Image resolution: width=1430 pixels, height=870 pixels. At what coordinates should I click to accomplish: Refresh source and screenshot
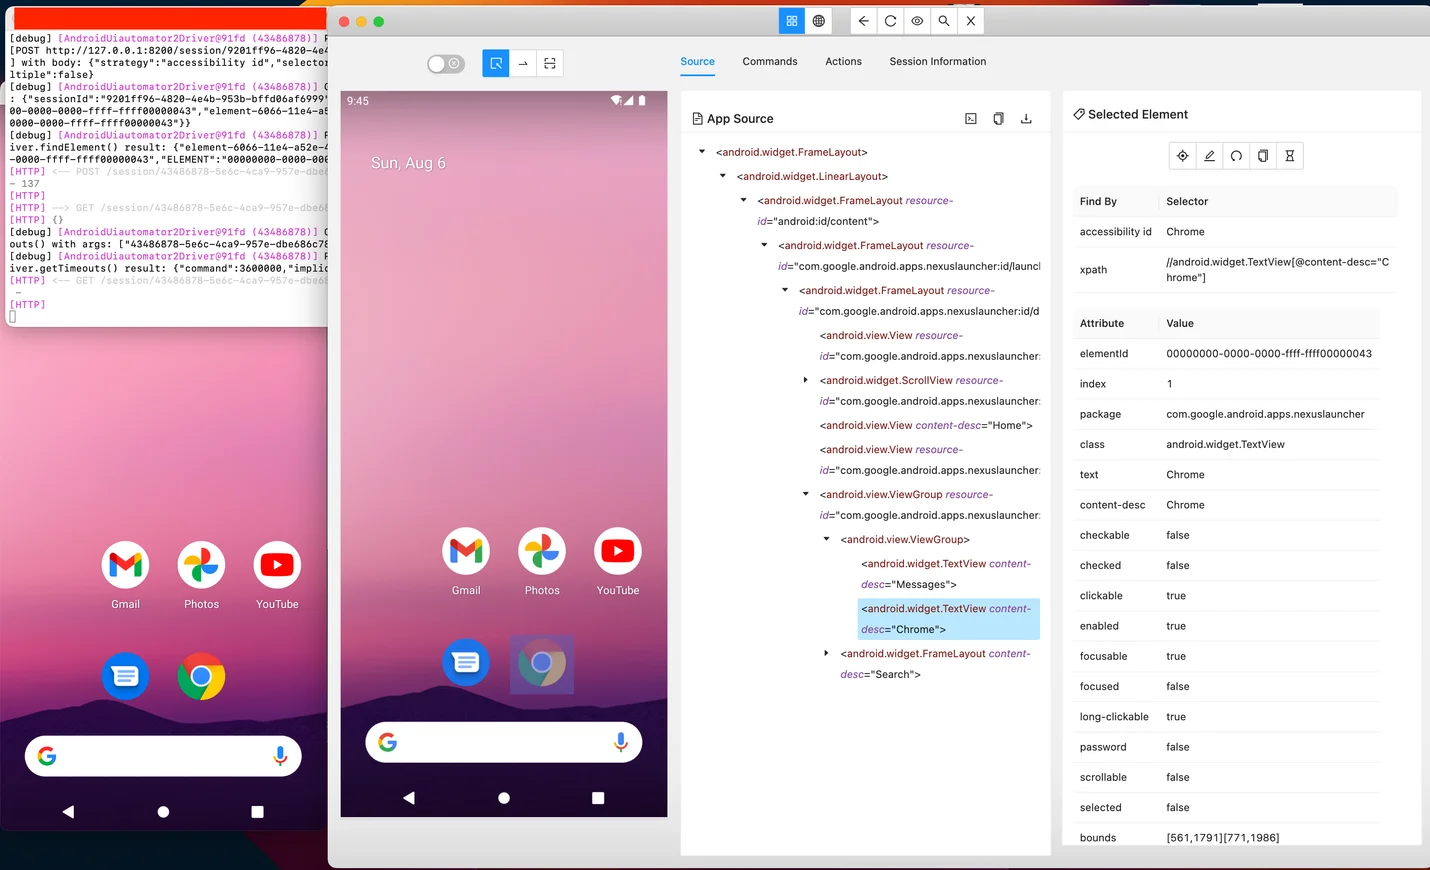(890, 21)
